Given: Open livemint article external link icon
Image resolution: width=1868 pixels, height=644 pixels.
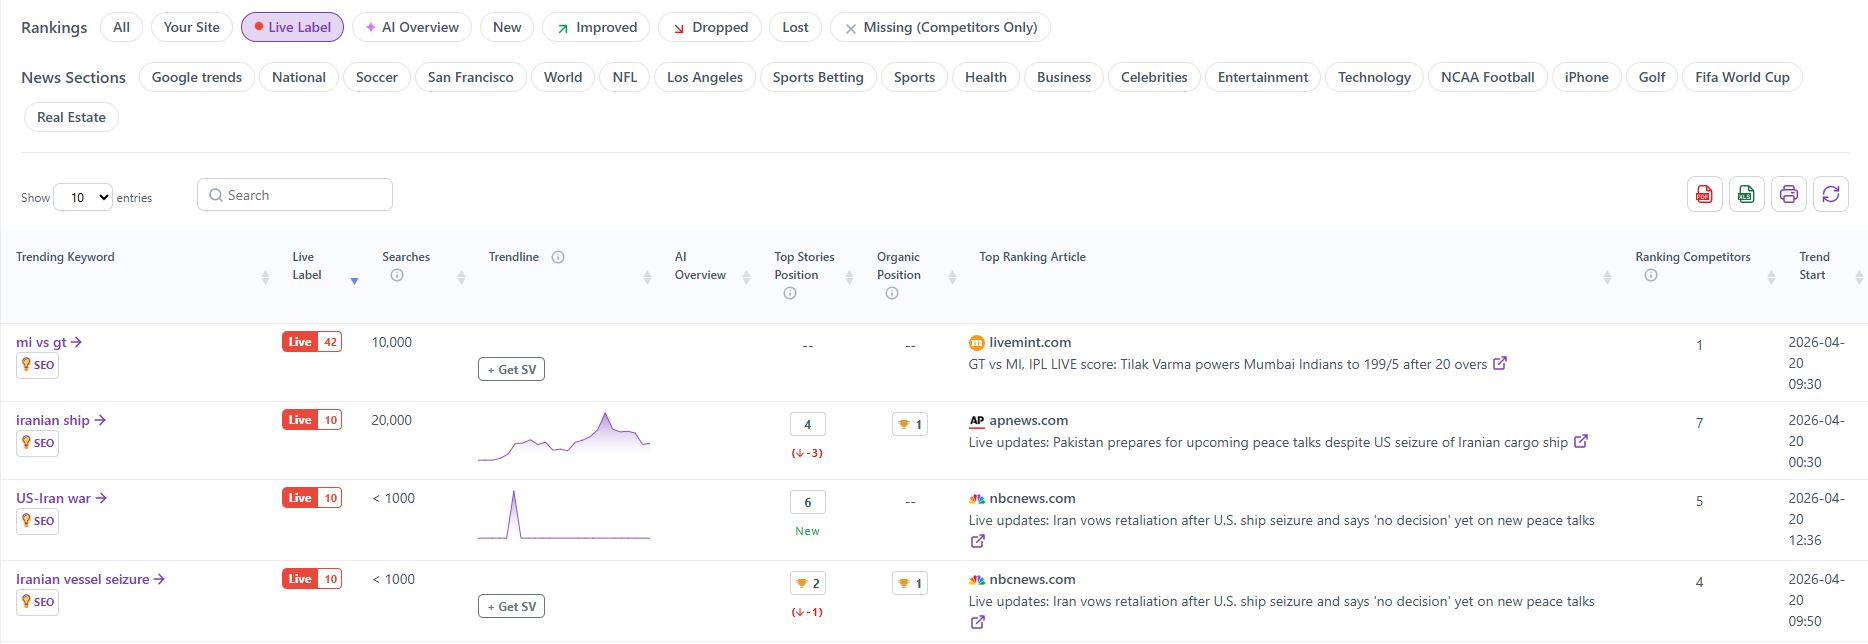Looking at the screenshot, I should [1500, 364].
